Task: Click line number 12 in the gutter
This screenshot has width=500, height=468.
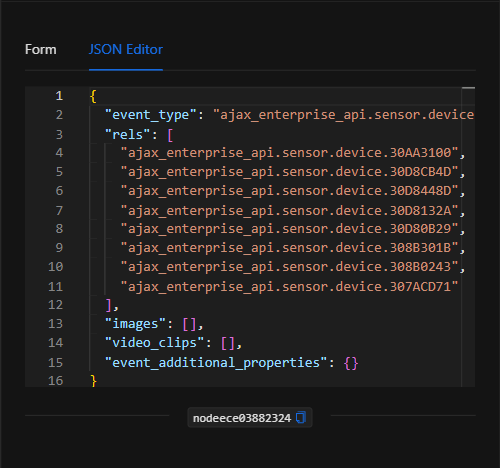Action: coord(55,305)
